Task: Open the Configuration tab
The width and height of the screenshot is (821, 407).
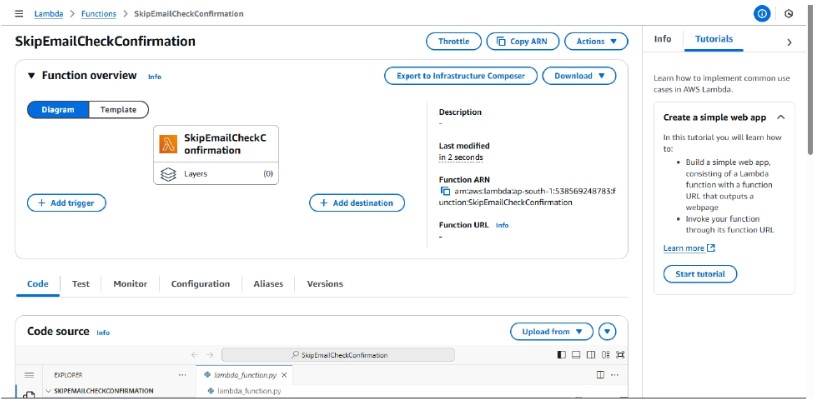Action: click(201, 284)
